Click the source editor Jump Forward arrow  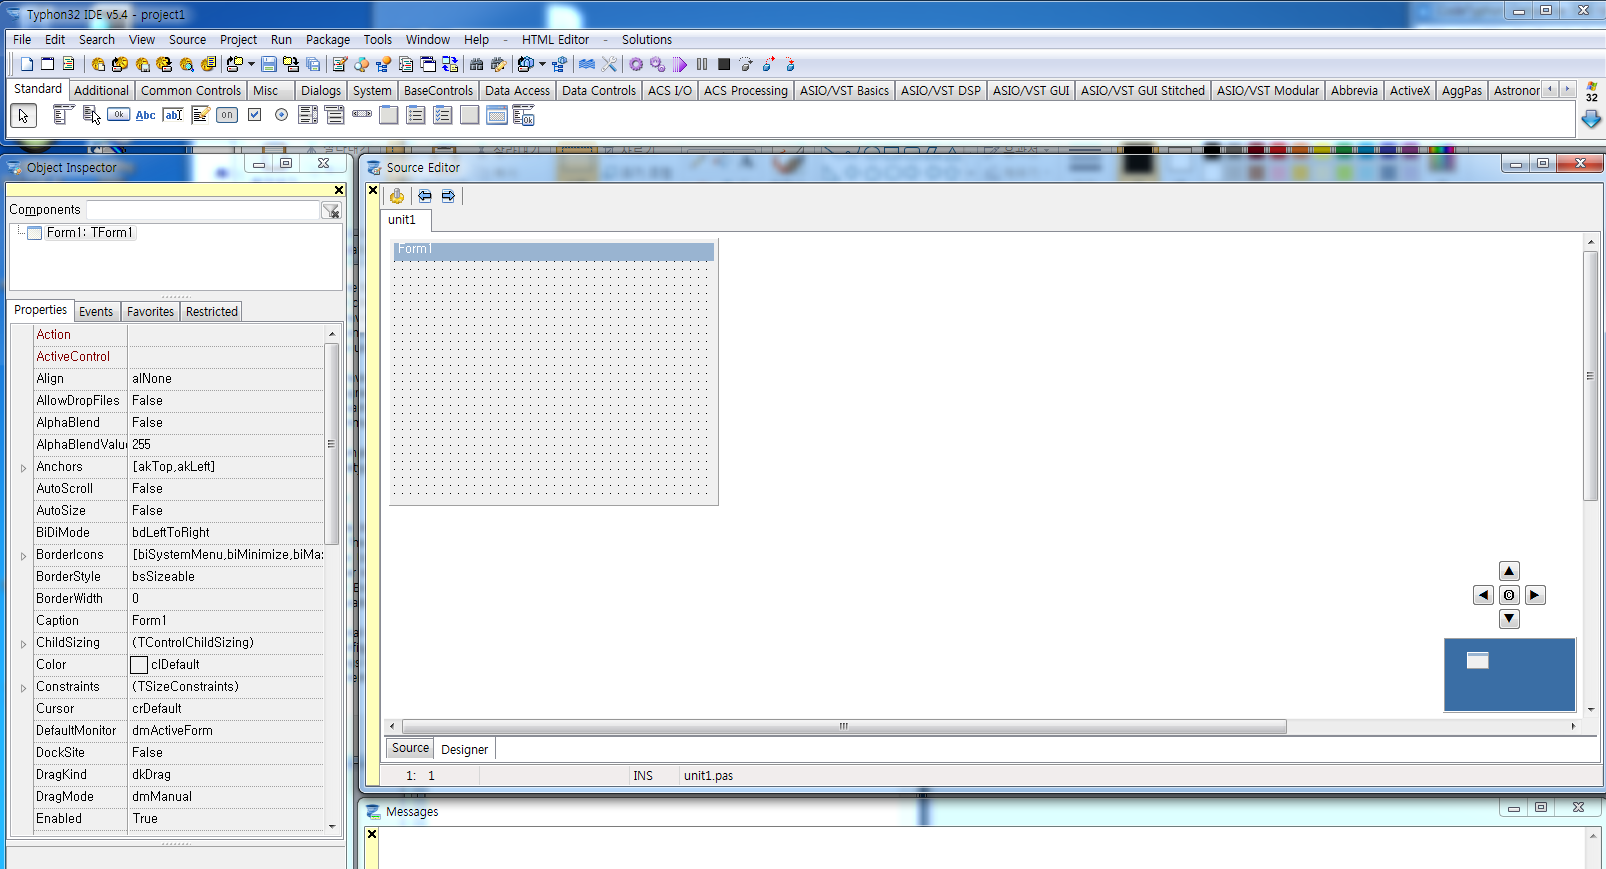[x=448, y=196]
